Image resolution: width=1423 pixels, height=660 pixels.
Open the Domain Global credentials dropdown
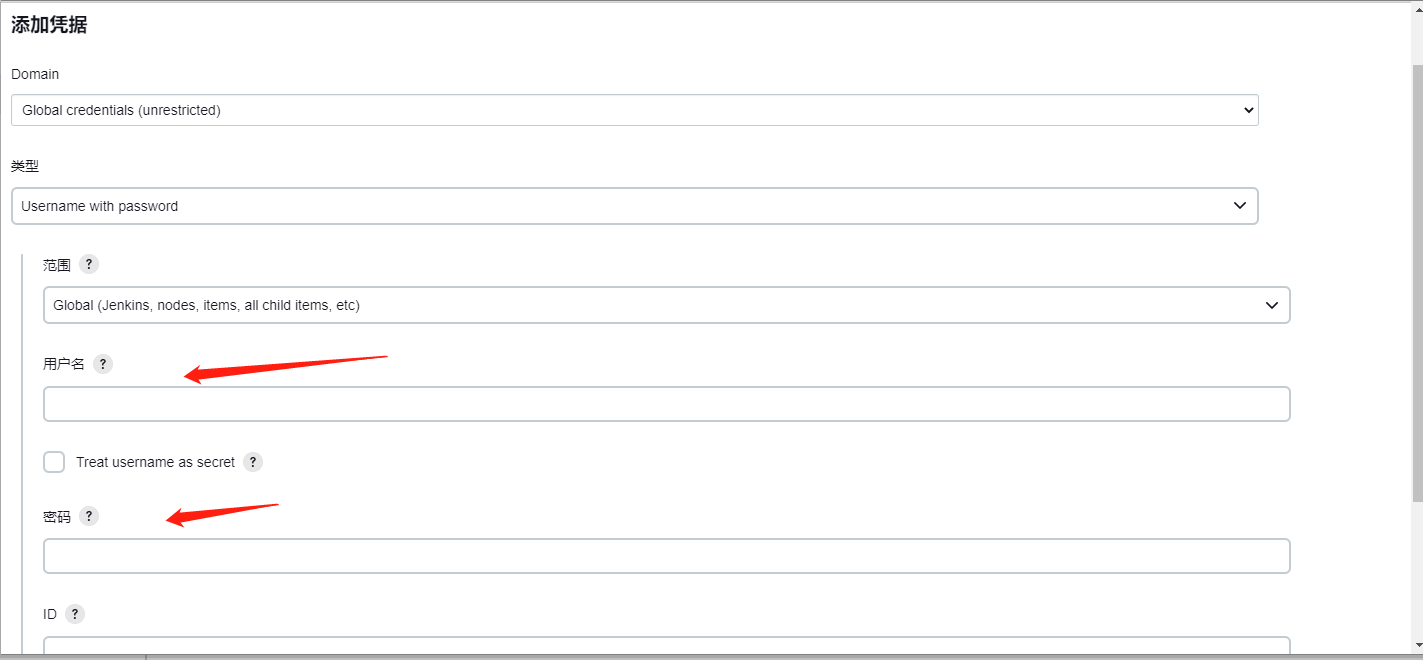pos(634,110)
